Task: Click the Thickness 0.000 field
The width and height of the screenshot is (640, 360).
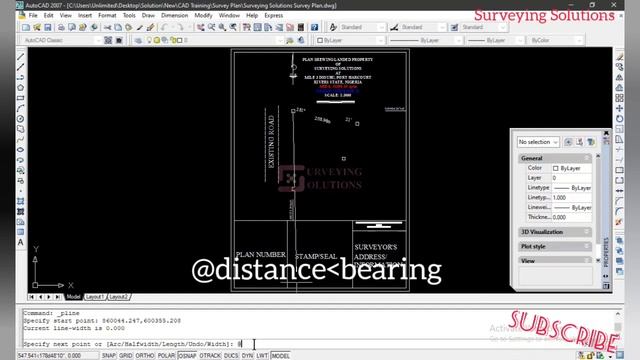Action: click(x=571, y=217)
